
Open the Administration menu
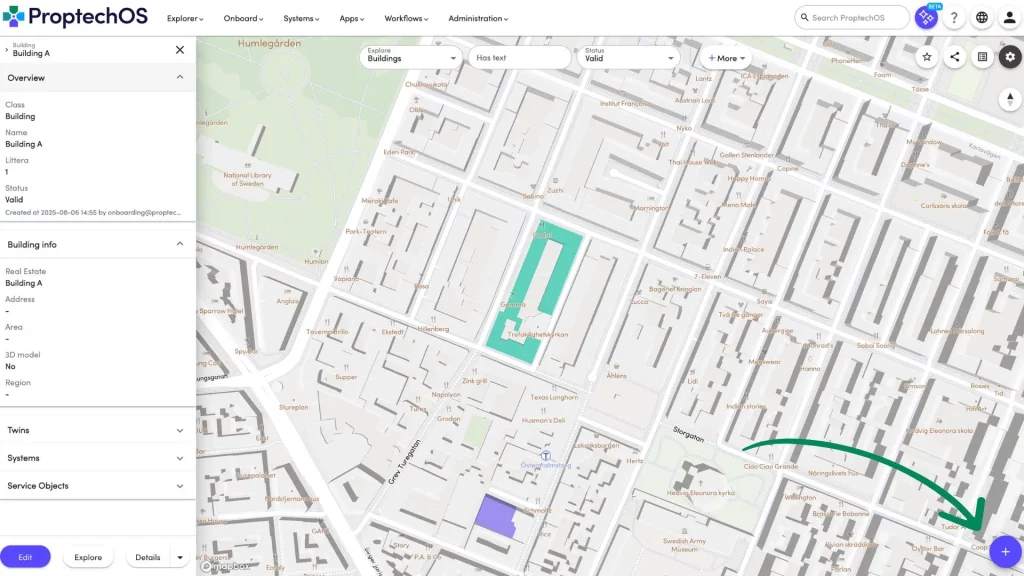click(x=477, y=18)
